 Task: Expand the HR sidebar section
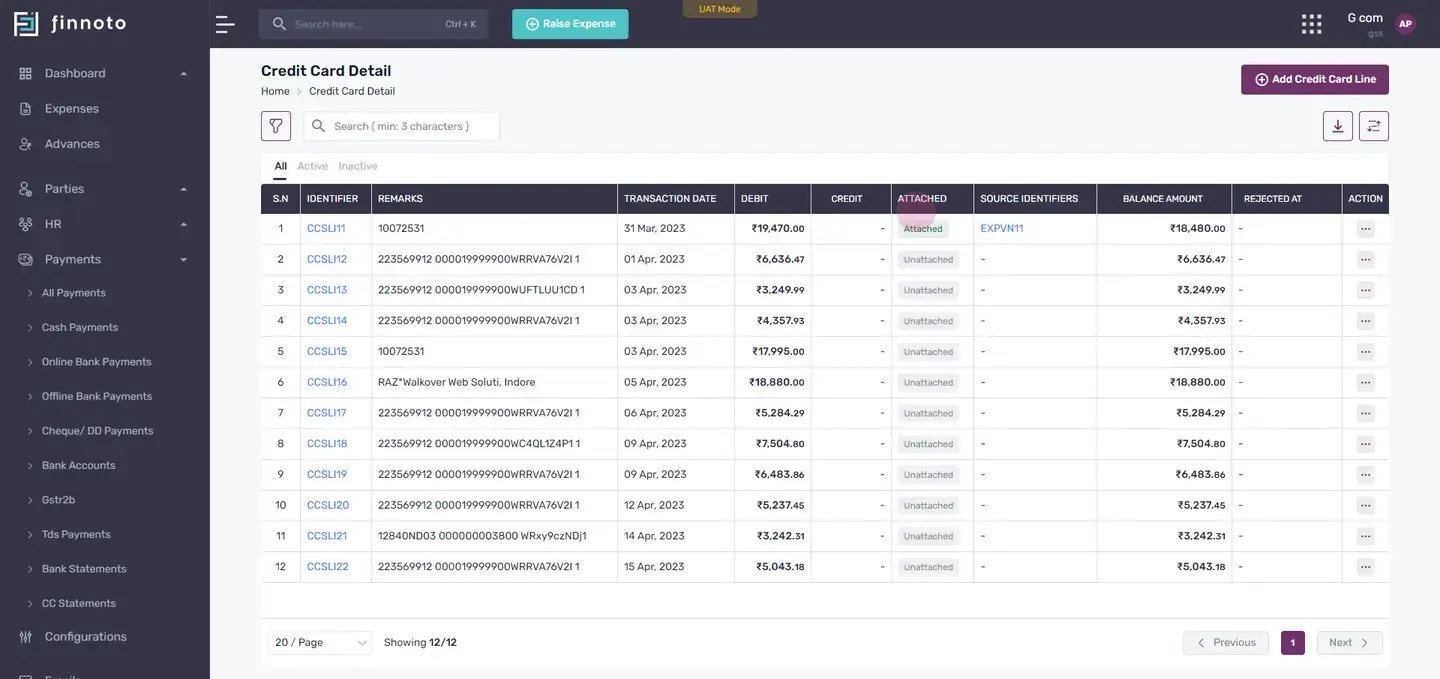[x=104, y=224]
